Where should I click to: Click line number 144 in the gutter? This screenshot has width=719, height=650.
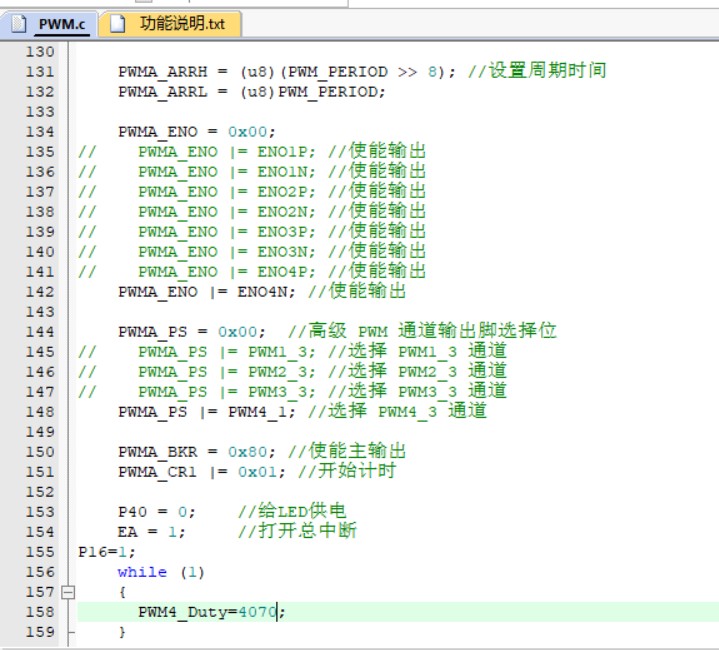[39, 332]
